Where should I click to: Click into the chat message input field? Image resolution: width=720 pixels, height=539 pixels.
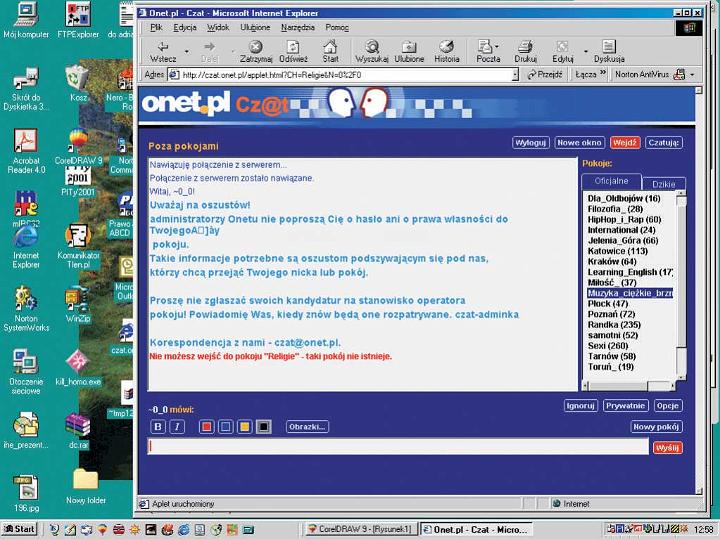398,446
